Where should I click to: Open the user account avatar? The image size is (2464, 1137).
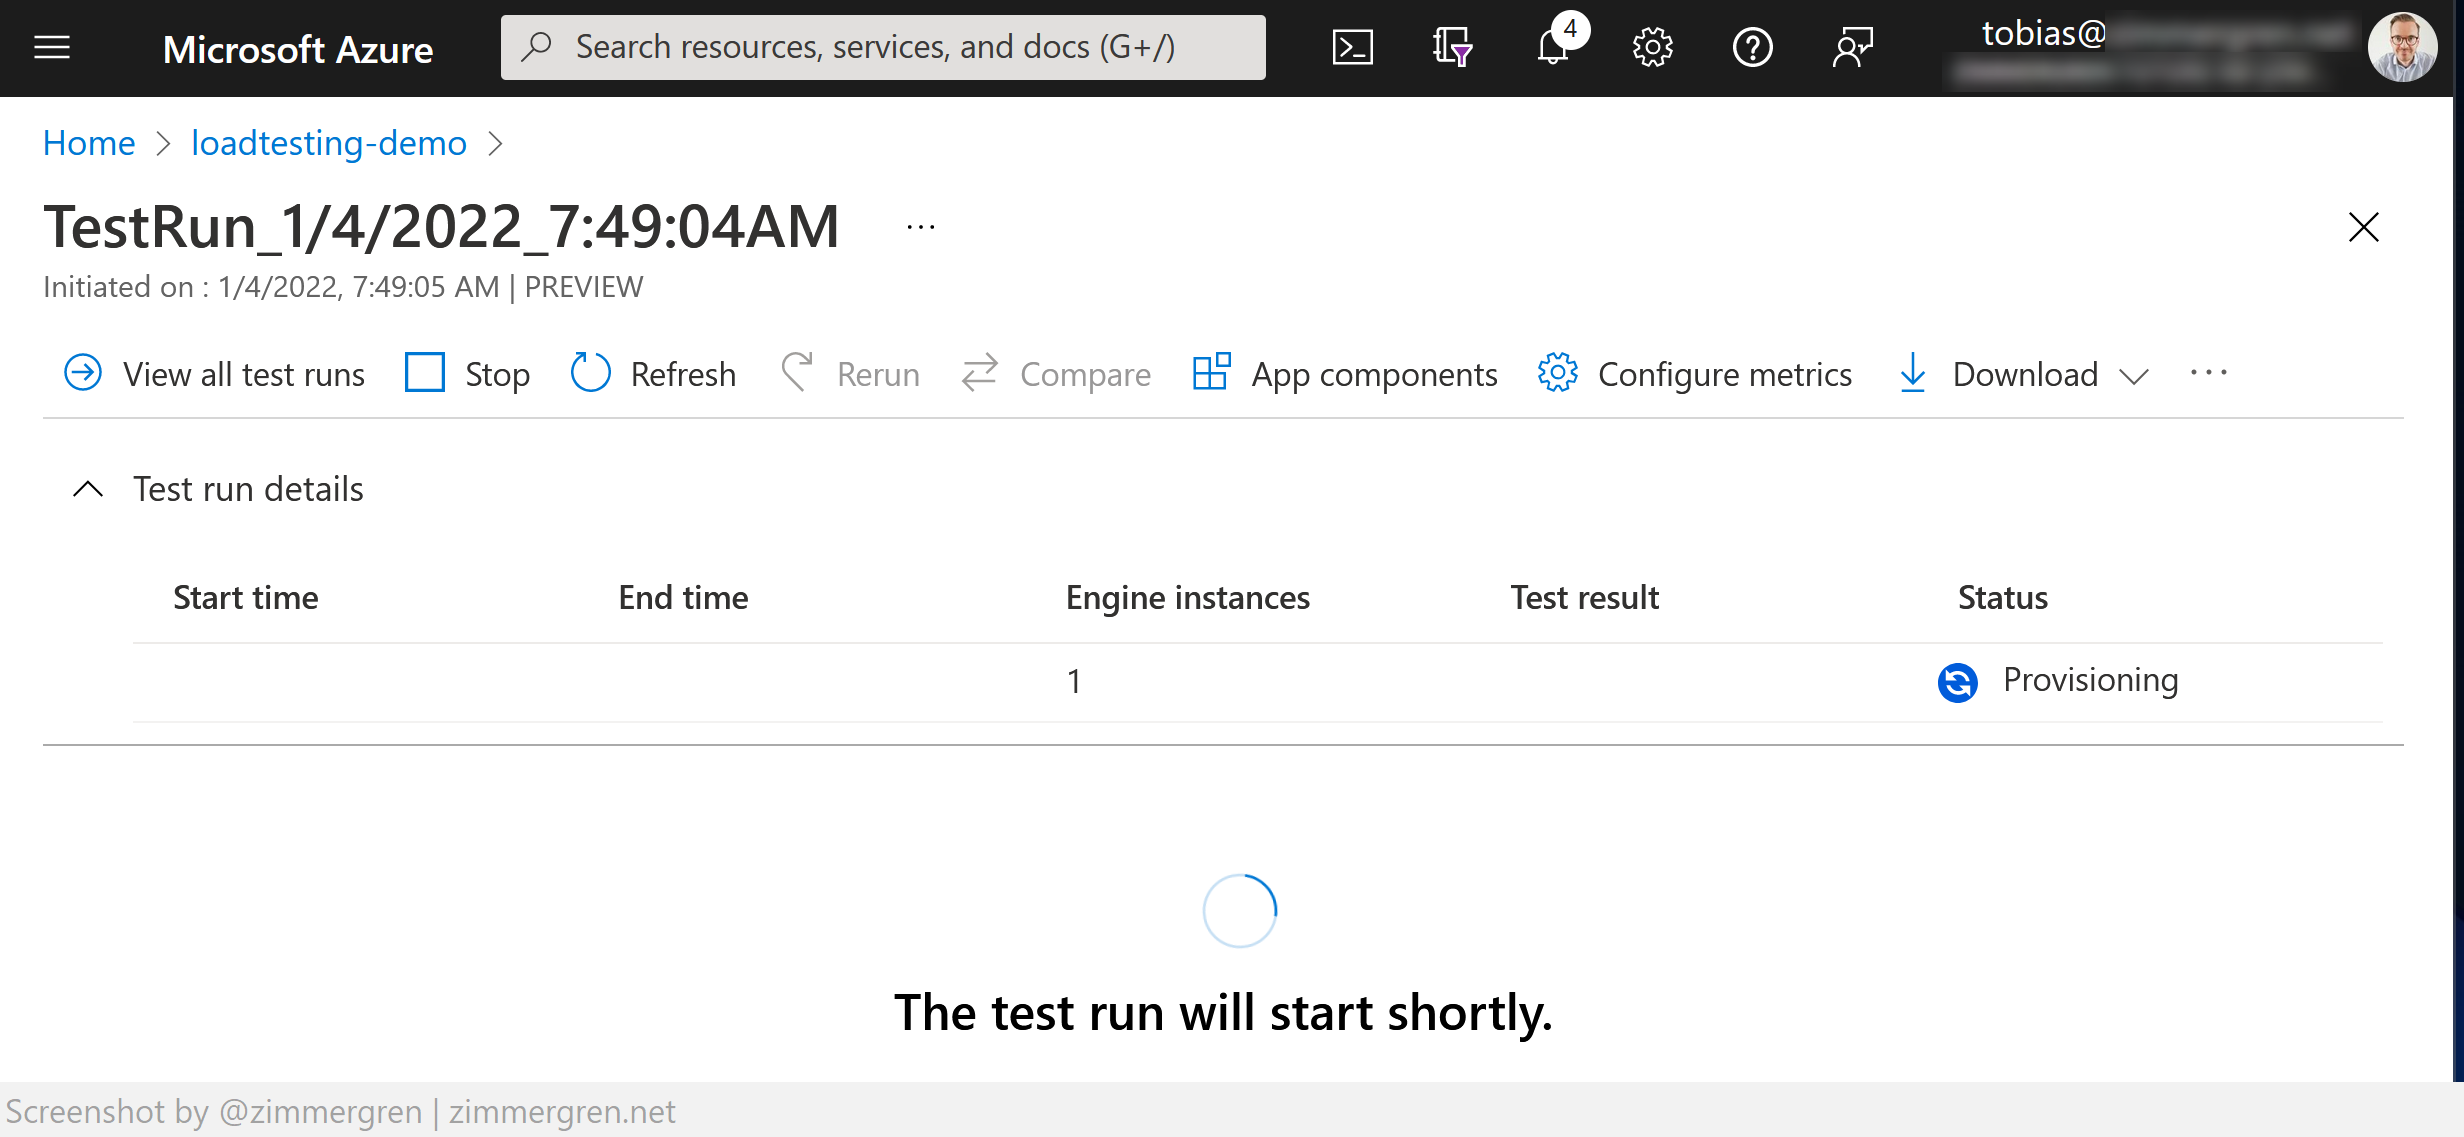click(x=2402, y=47)
